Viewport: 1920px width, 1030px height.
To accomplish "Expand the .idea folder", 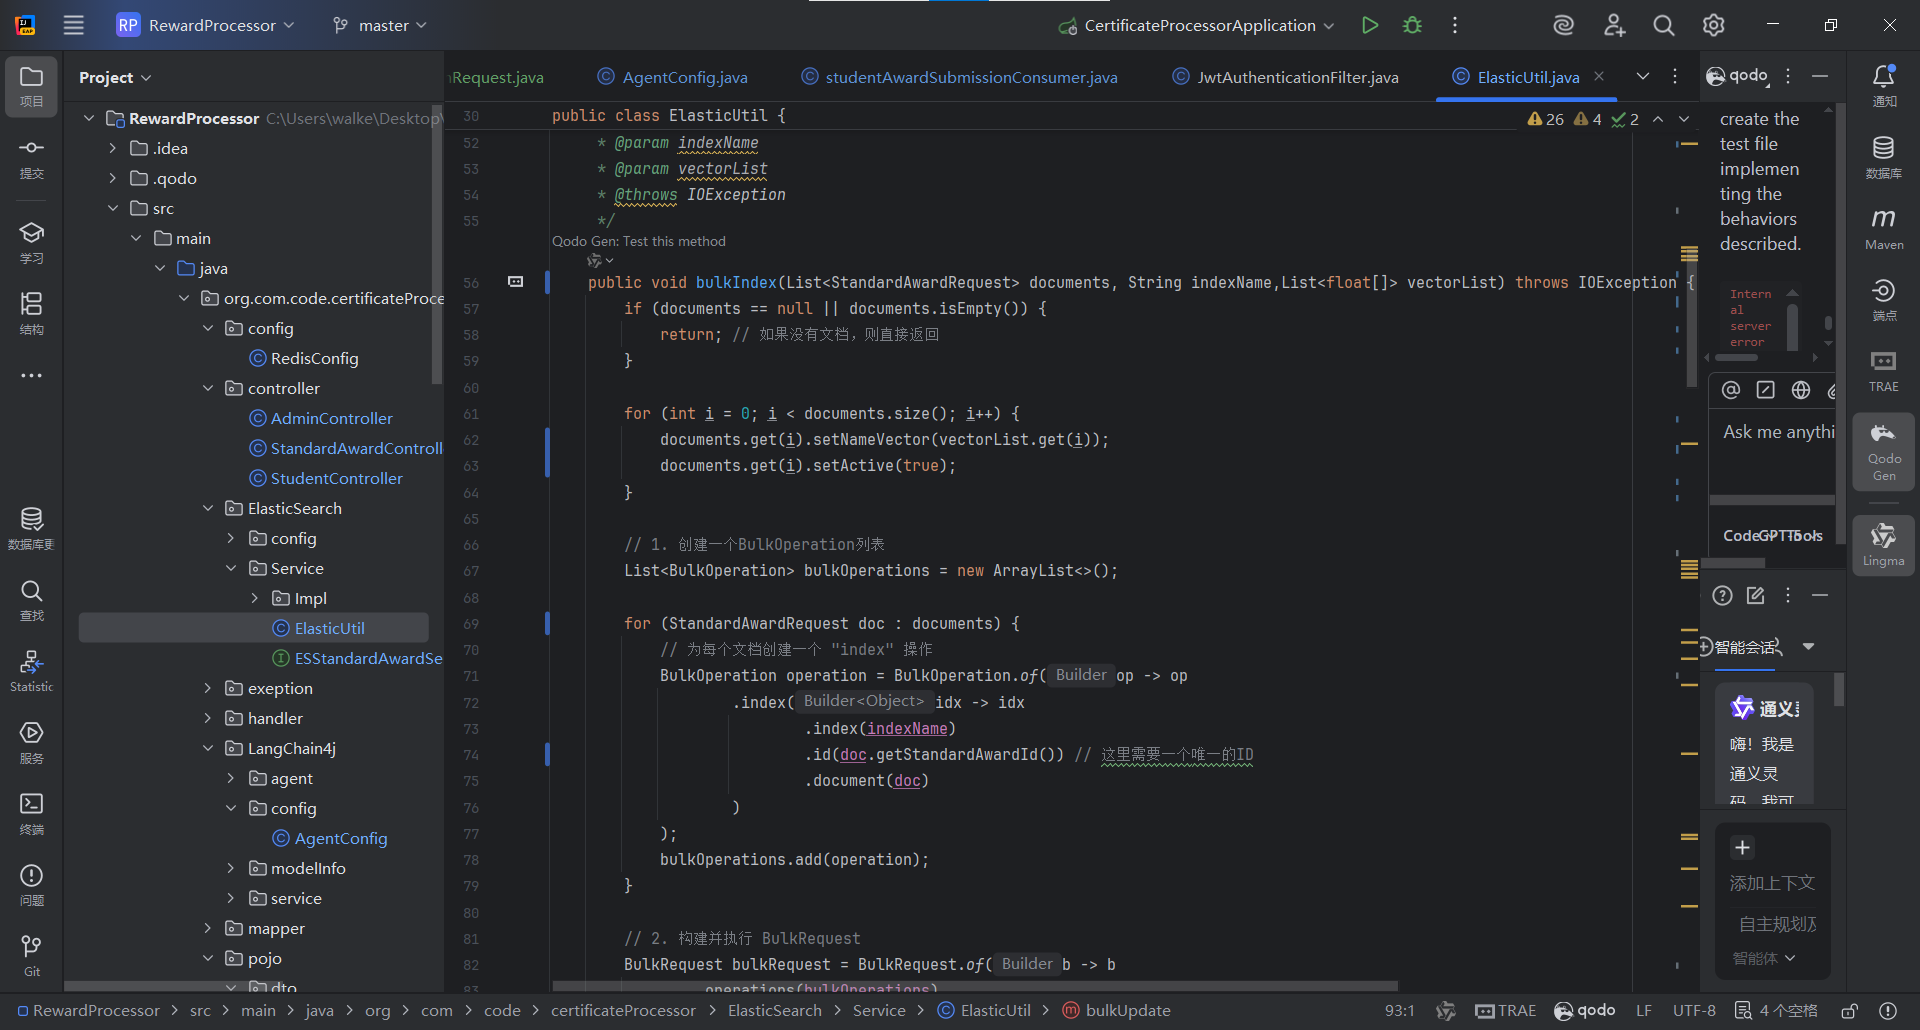I will [x=112, y=148].
